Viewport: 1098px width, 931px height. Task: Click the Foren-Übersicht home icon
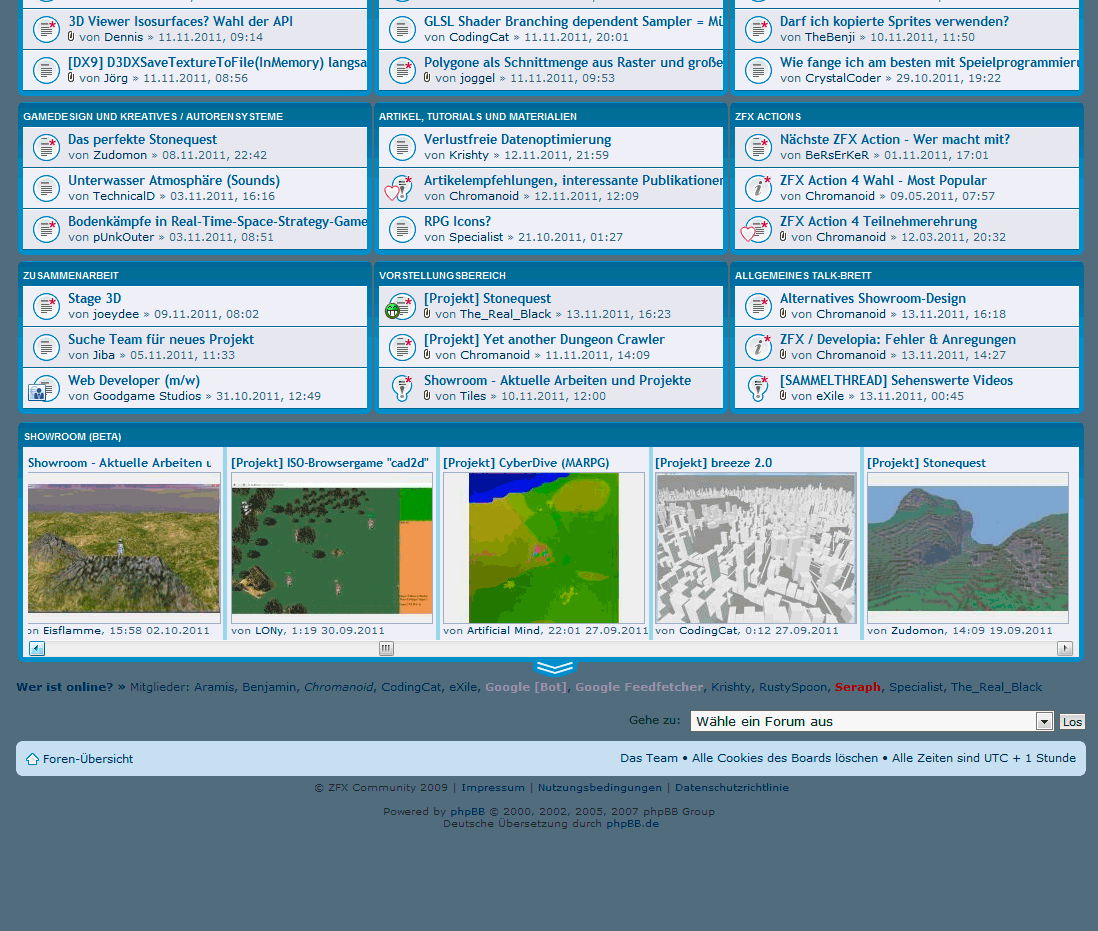[32, 759]
